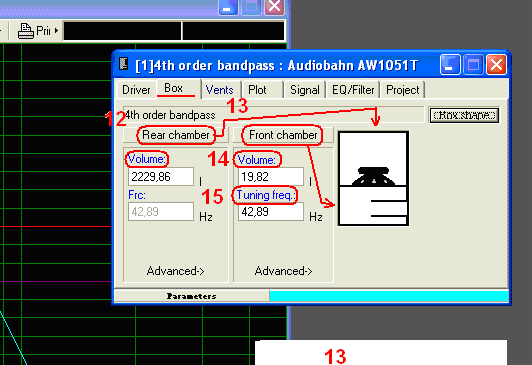This screenshot has height=365, width=532.
Task: Go to the Signal tab
Action: (x=305, y=90)
